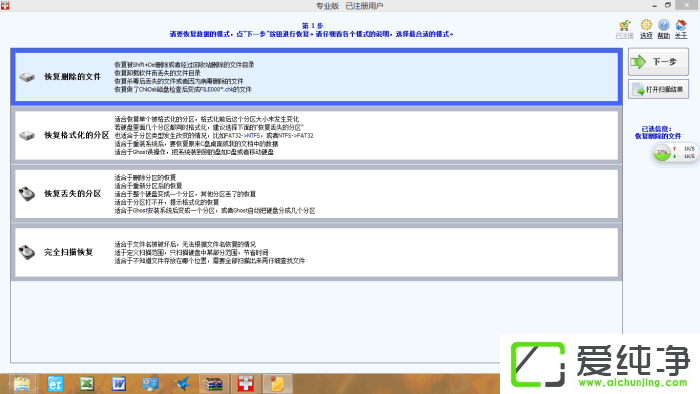Select the 恢复格式化的分区 mode
This screenshot has width=700, height=394.
coord(317,135)
